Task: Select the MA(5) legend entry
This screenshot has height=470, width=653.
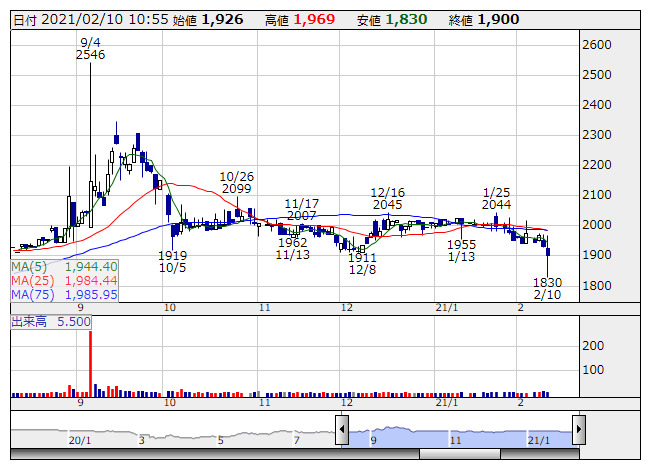Action: [65, 267]
